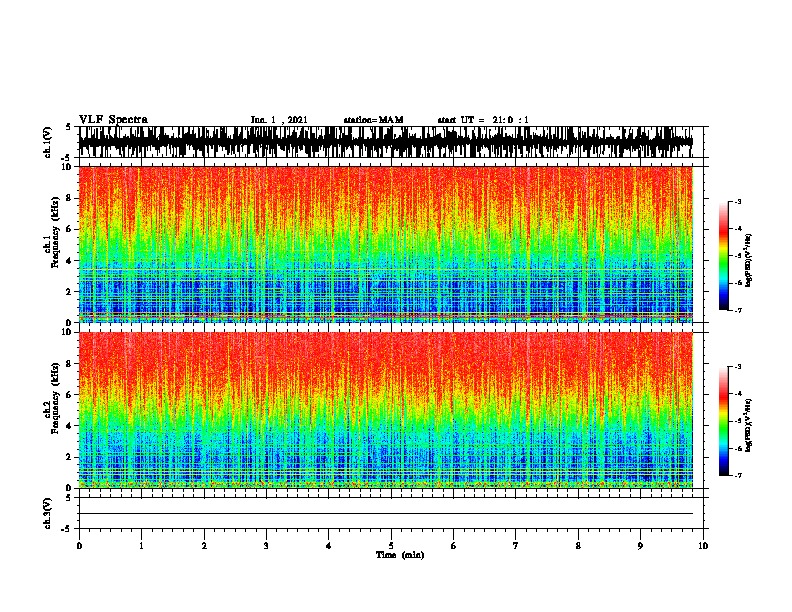Click the "Time (min)" axis title

click(400, 555)
